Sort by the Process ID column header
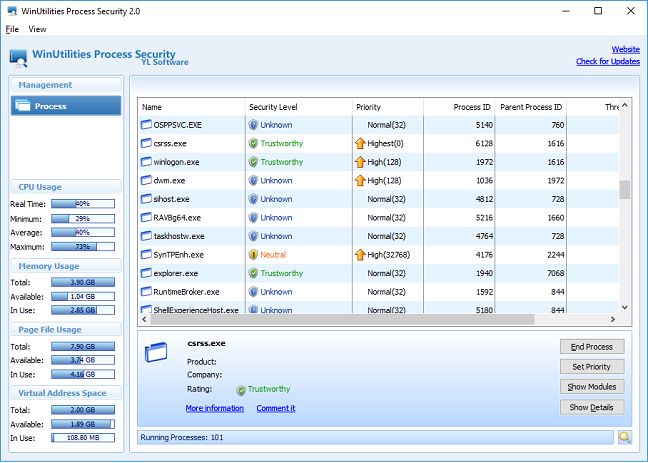The width and height of the screenshot is (648, 463). (x=459, y=107)
